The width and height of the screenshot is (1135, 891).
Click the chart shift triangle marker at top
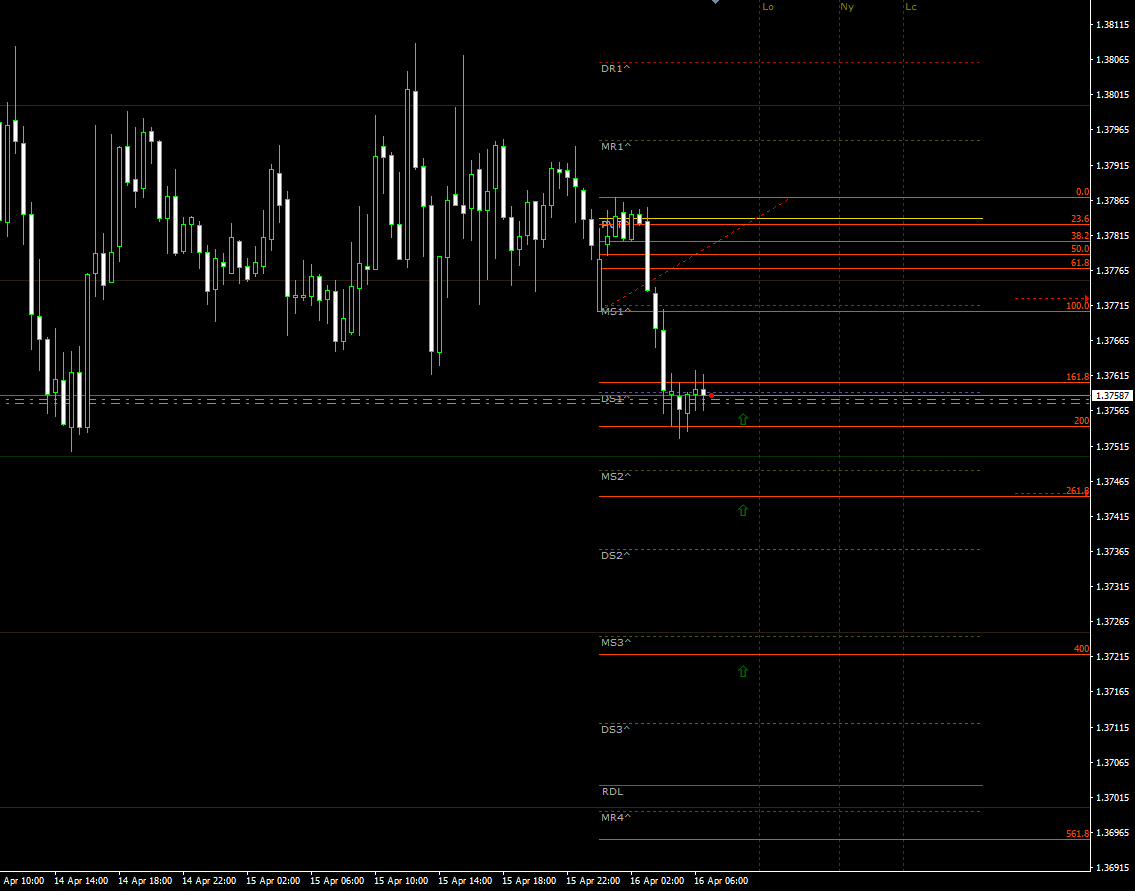tap(715, 3)
